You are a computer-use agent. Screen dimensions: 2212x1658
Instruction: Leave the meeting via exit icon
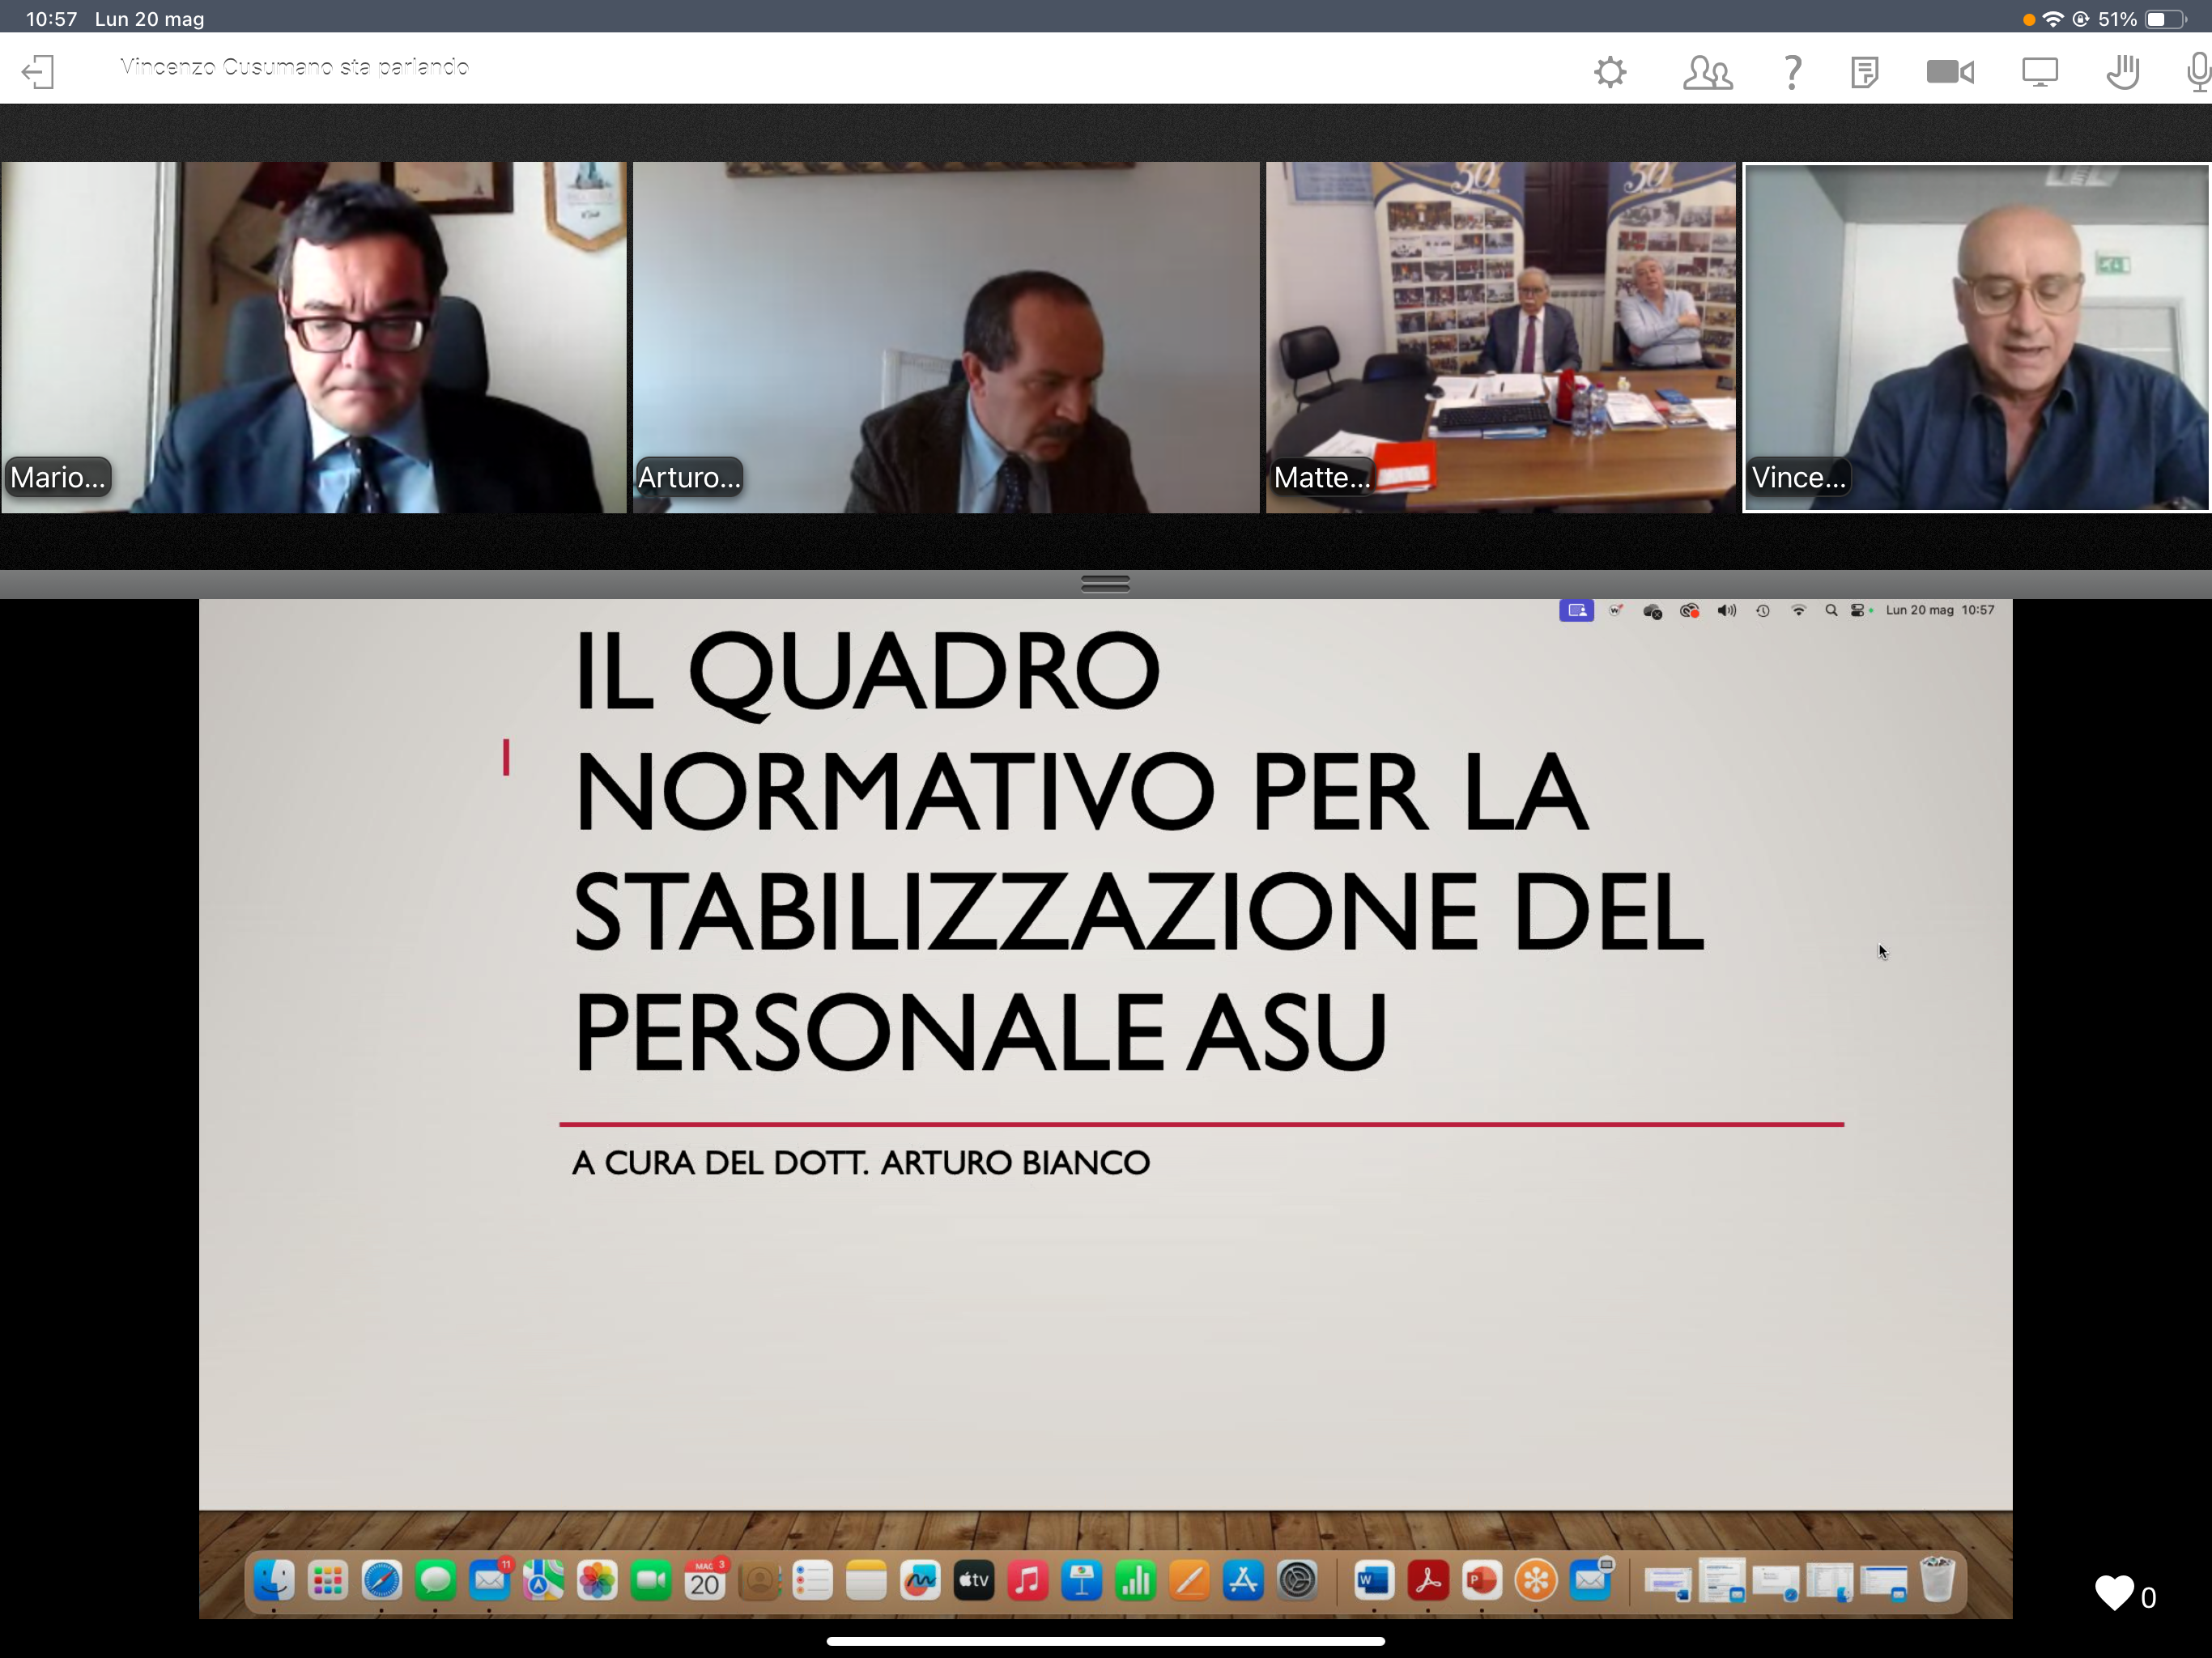38,71
